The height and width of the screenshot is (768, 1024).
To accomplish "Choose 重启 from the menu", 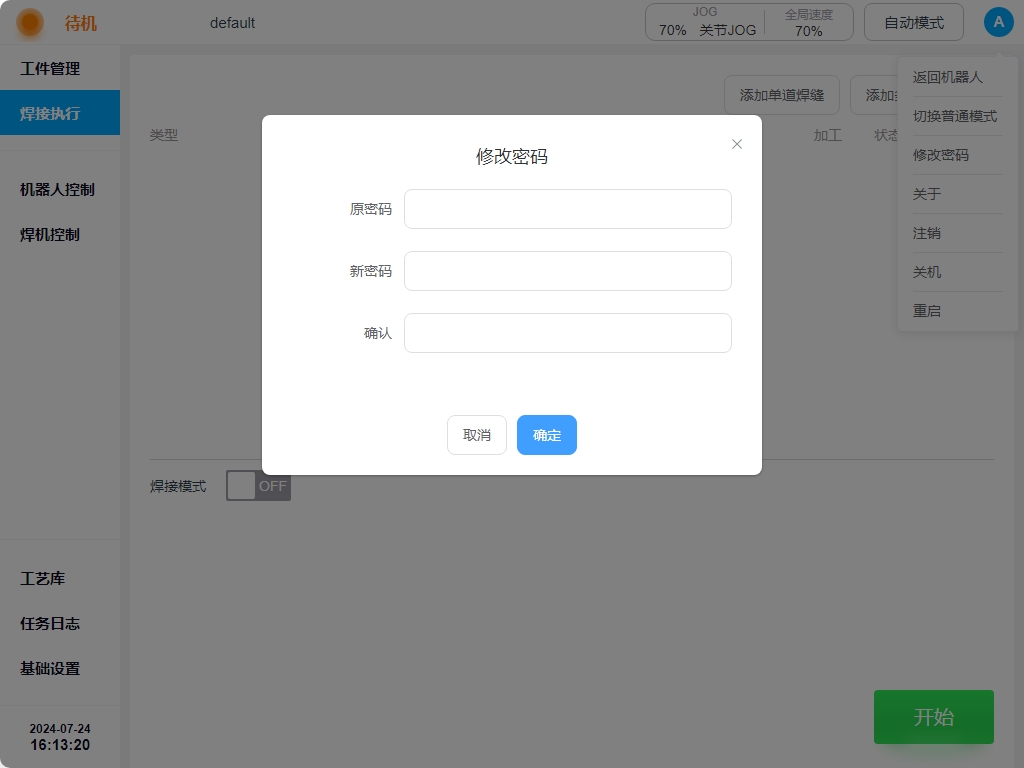I will coord(927,311).
